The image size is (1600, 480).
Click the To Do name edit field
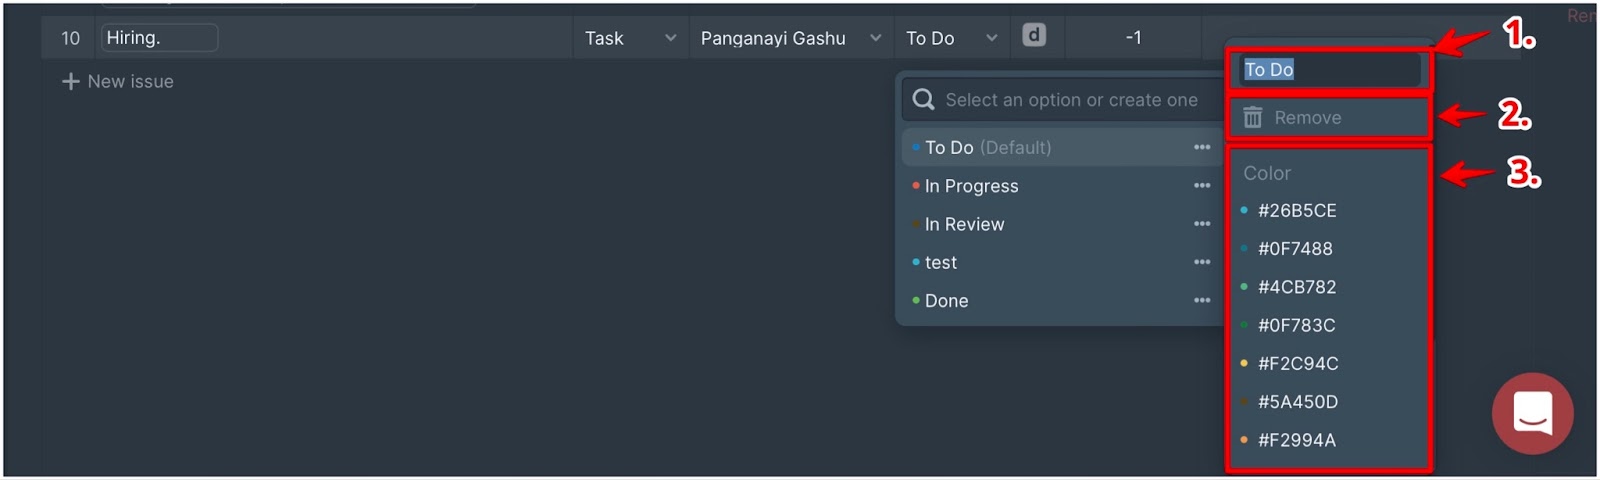1328,69
